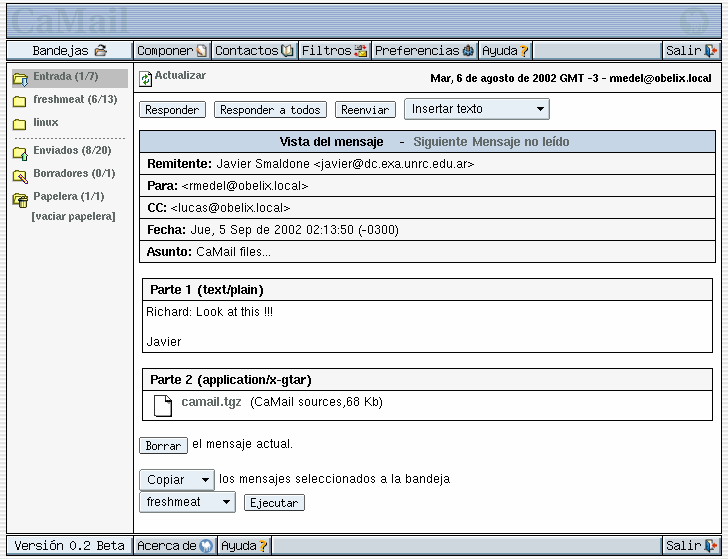Open the Contactos menu
The width and height of the screenshot is (728, 559).
click(253, 50)
